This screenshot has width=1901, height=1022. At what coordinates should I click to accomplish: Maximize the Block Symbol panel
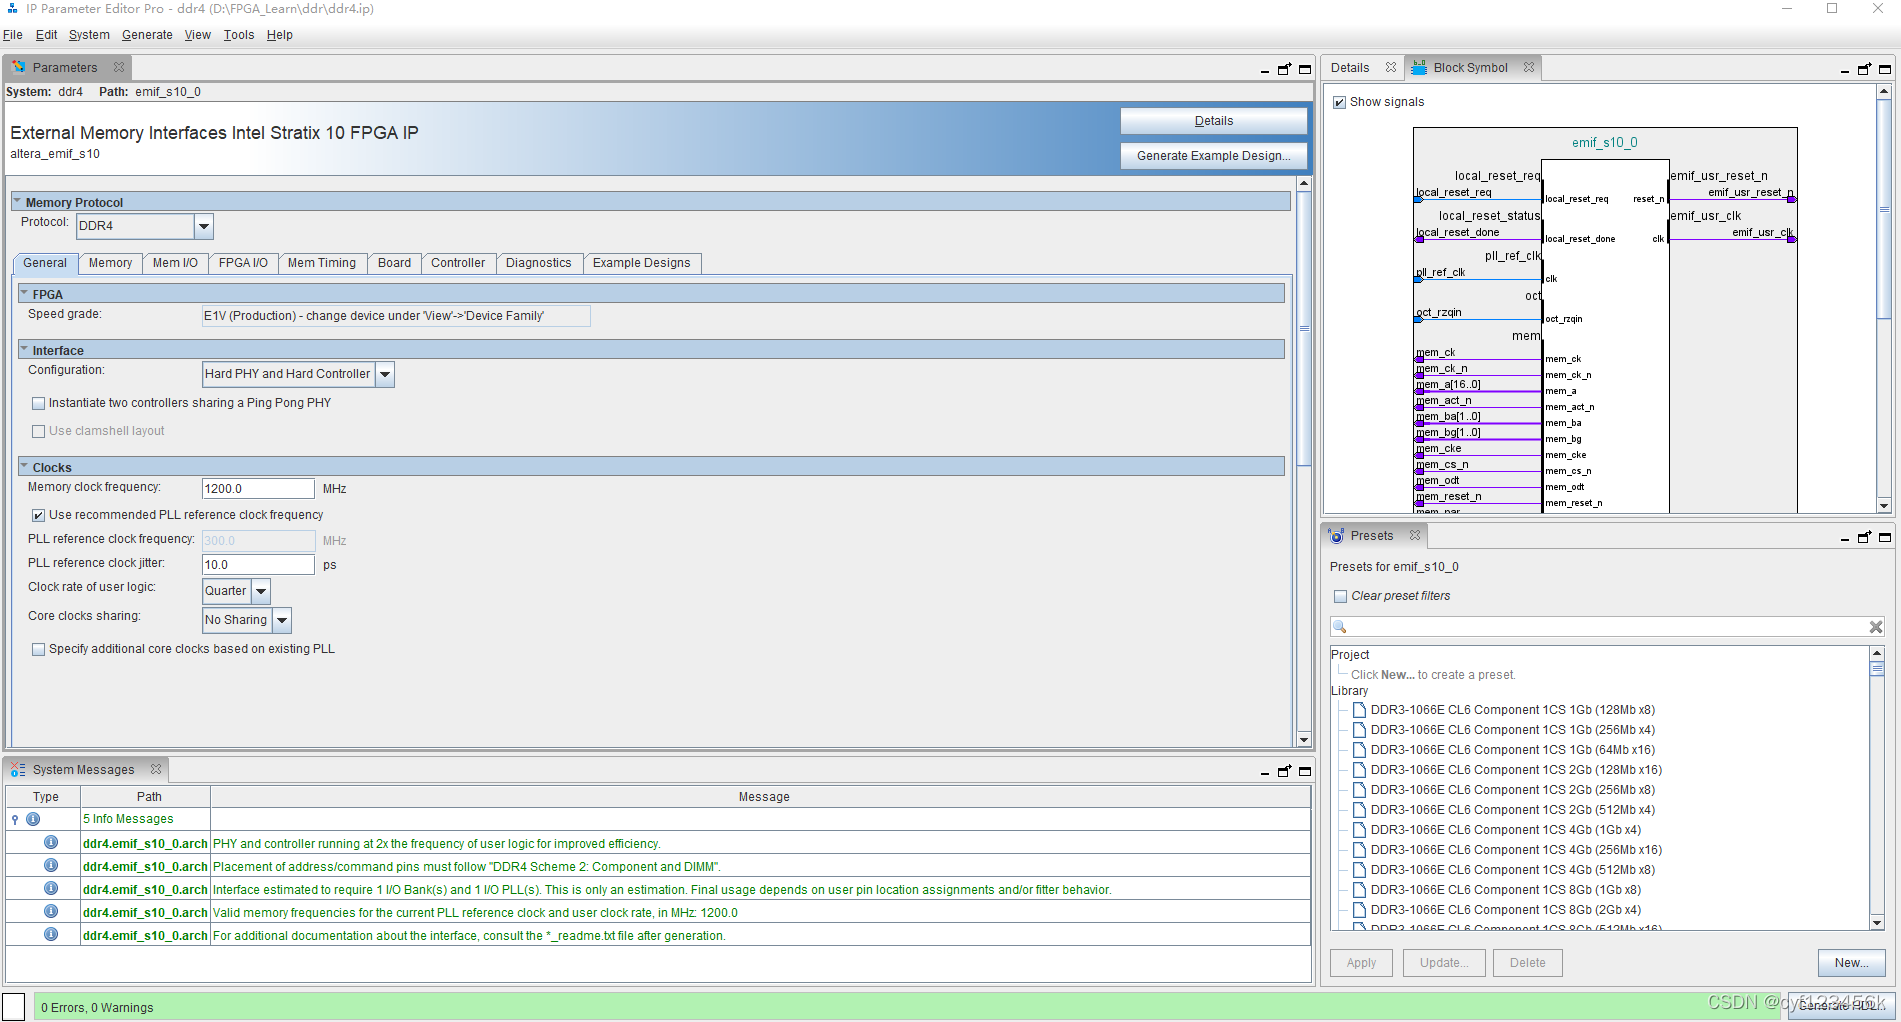click(1885, 69)
